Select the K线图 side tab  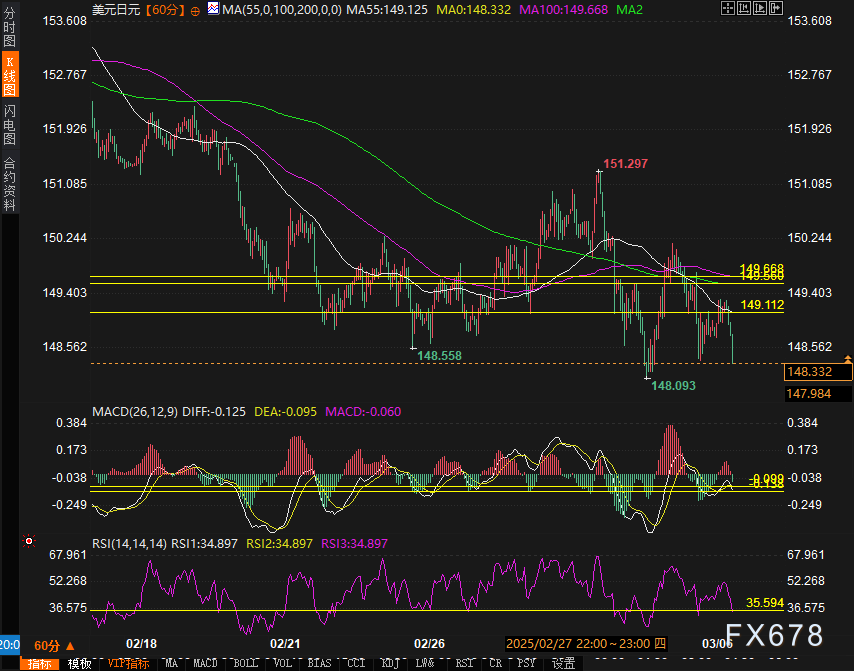(10, 76)
